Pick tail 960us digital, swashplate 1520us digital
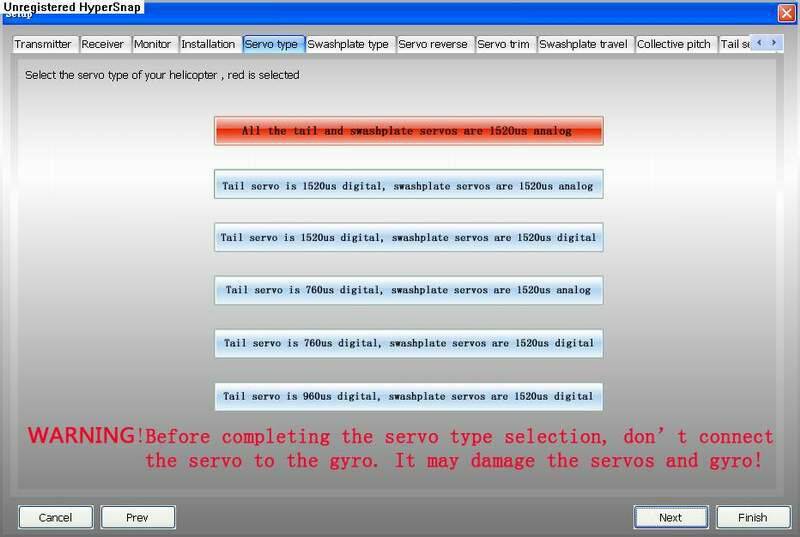 [408, 396]
